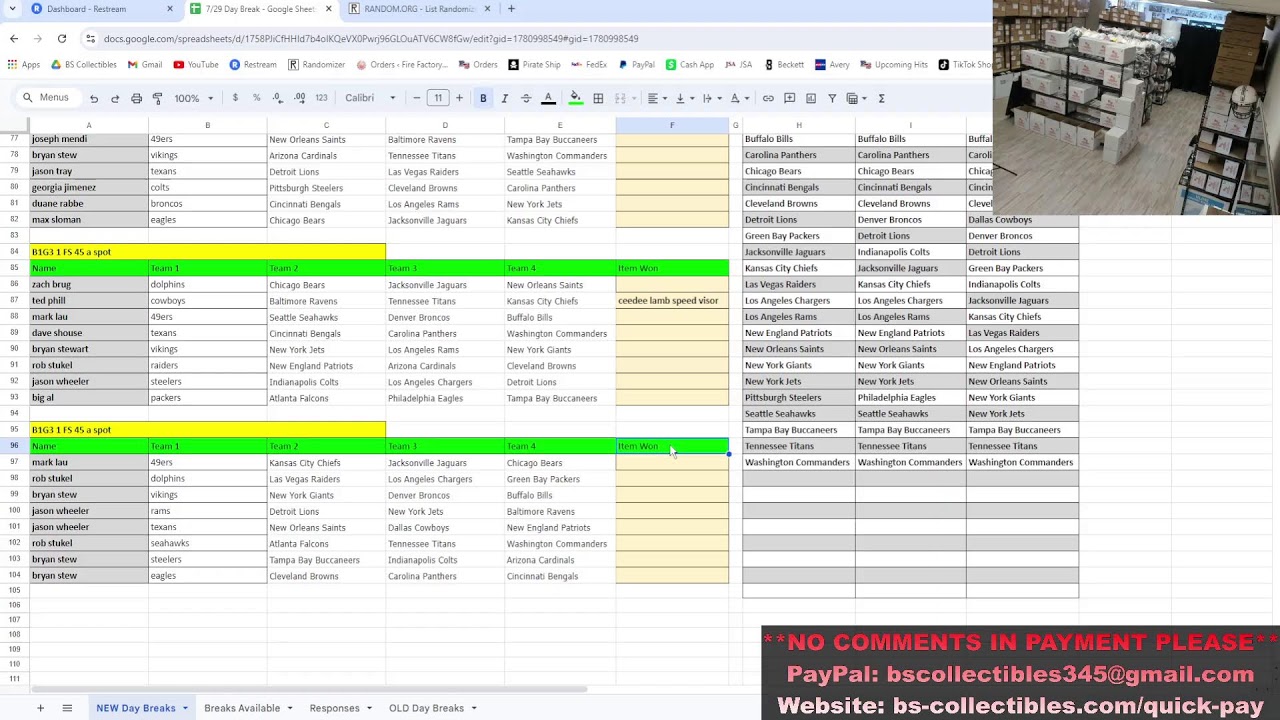Insert a chart
Screen dimensions: 1280x720
pyautogui.click(x=810, y=98)
